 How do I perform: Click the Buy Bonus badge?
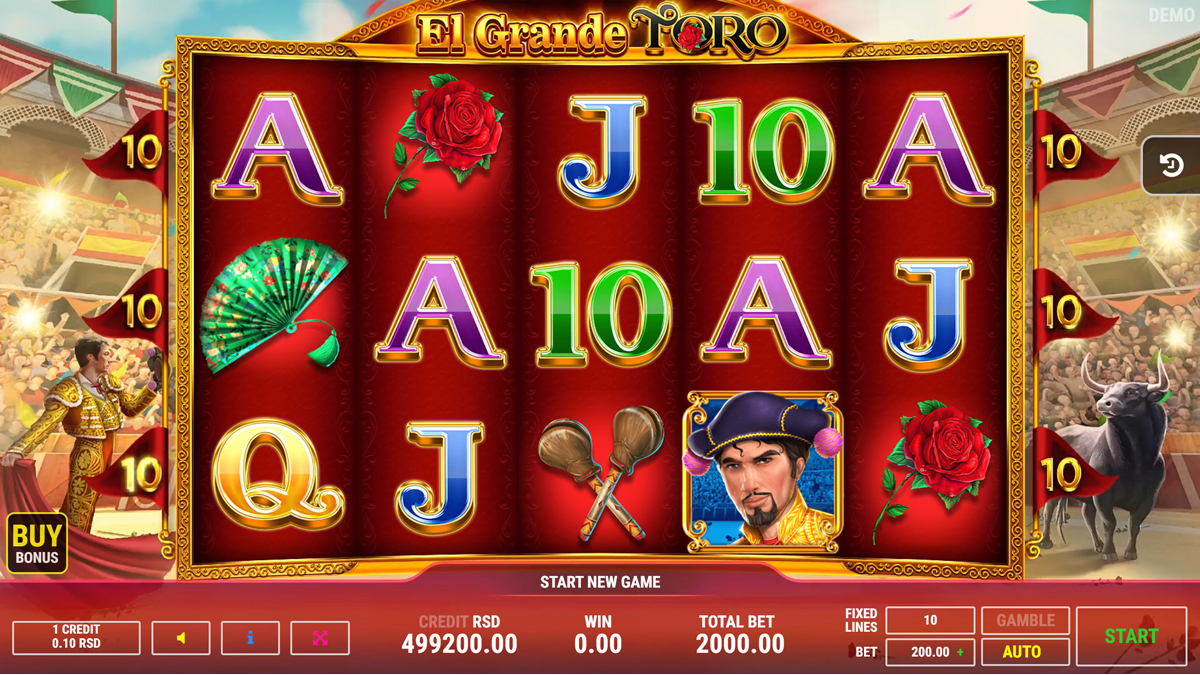click(x=37, y=543)
